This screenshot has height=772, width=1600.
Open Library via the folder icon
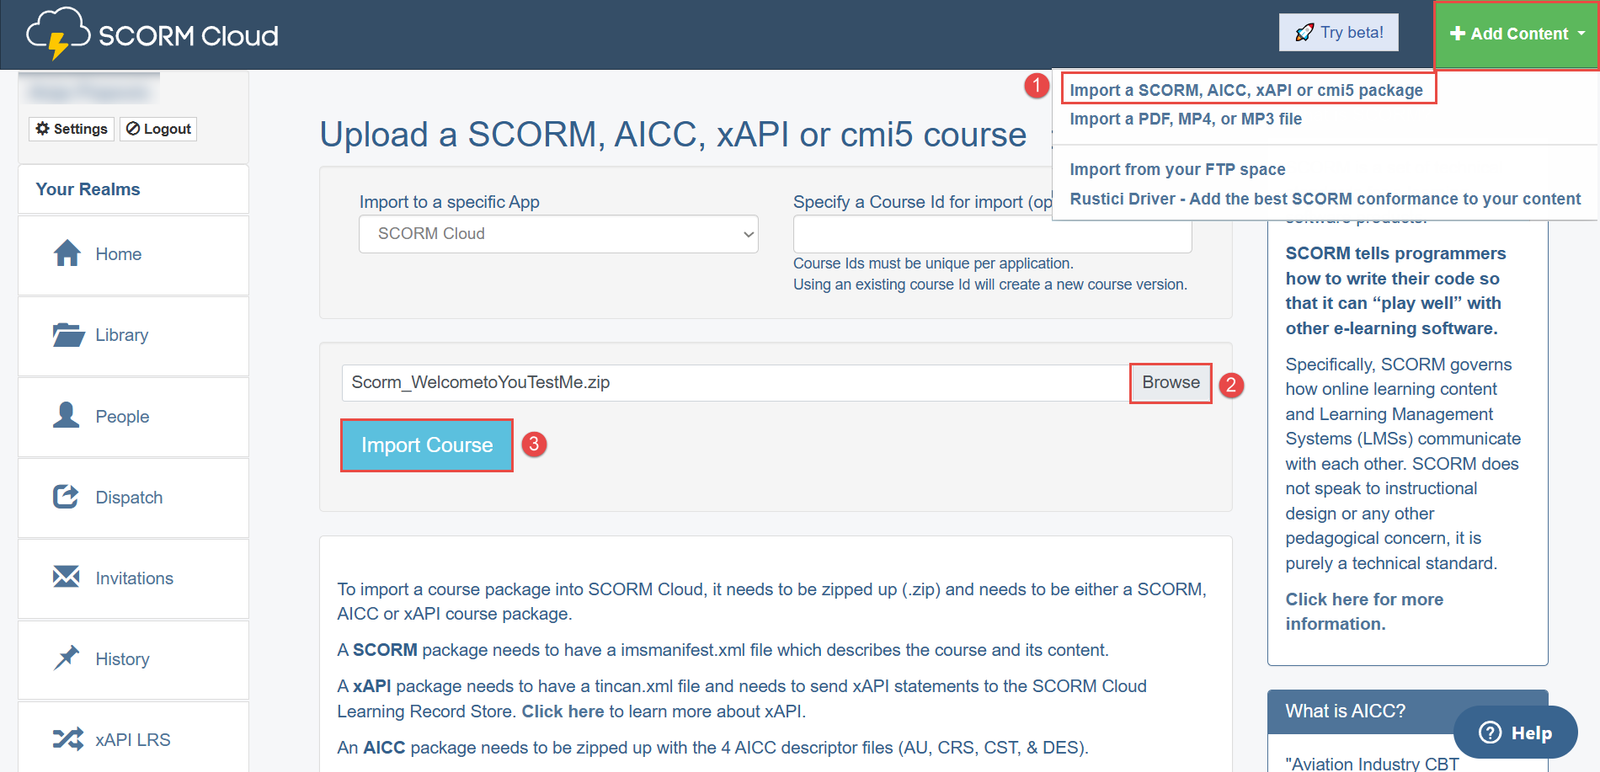coord(68,335)
